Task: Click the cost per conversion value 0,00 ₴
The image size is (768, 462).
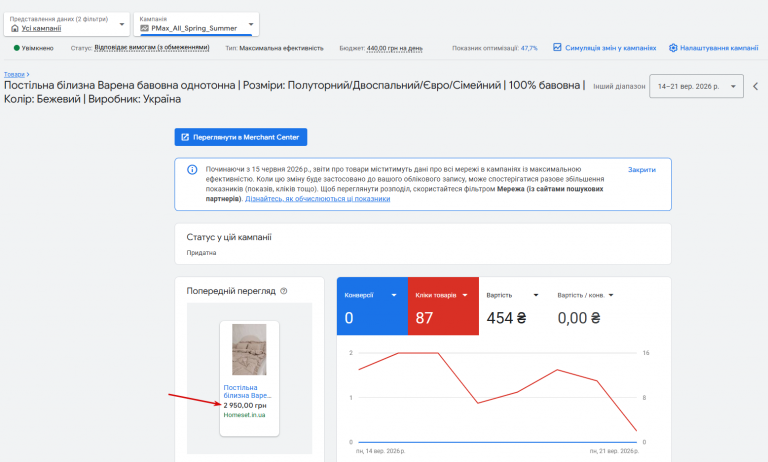Action: 579,318
